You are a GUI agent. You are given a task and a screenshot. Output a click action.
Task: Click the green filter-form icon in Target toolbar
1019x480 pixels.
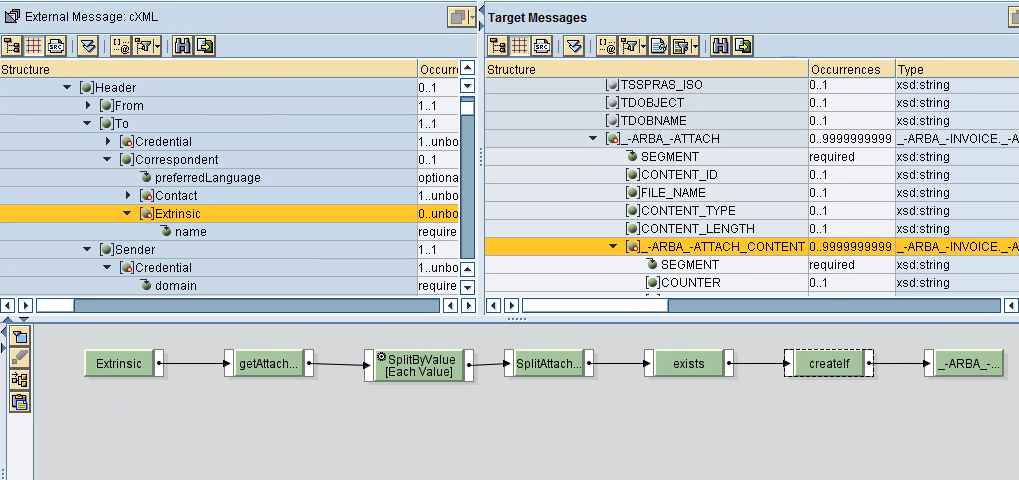[x=680, y=46]
